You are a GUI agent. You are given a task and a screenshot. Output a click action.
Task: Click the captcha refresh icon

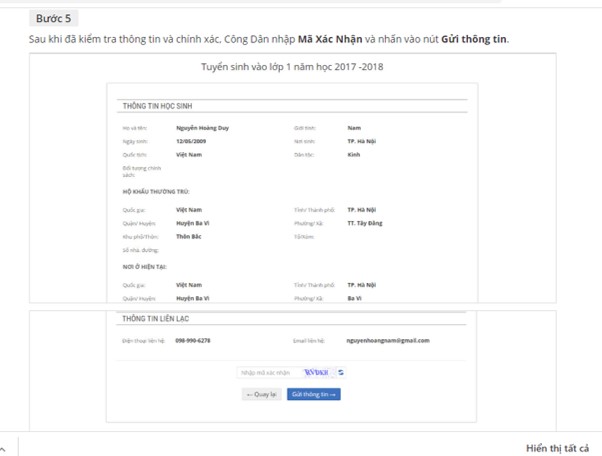tap(342, 372)
